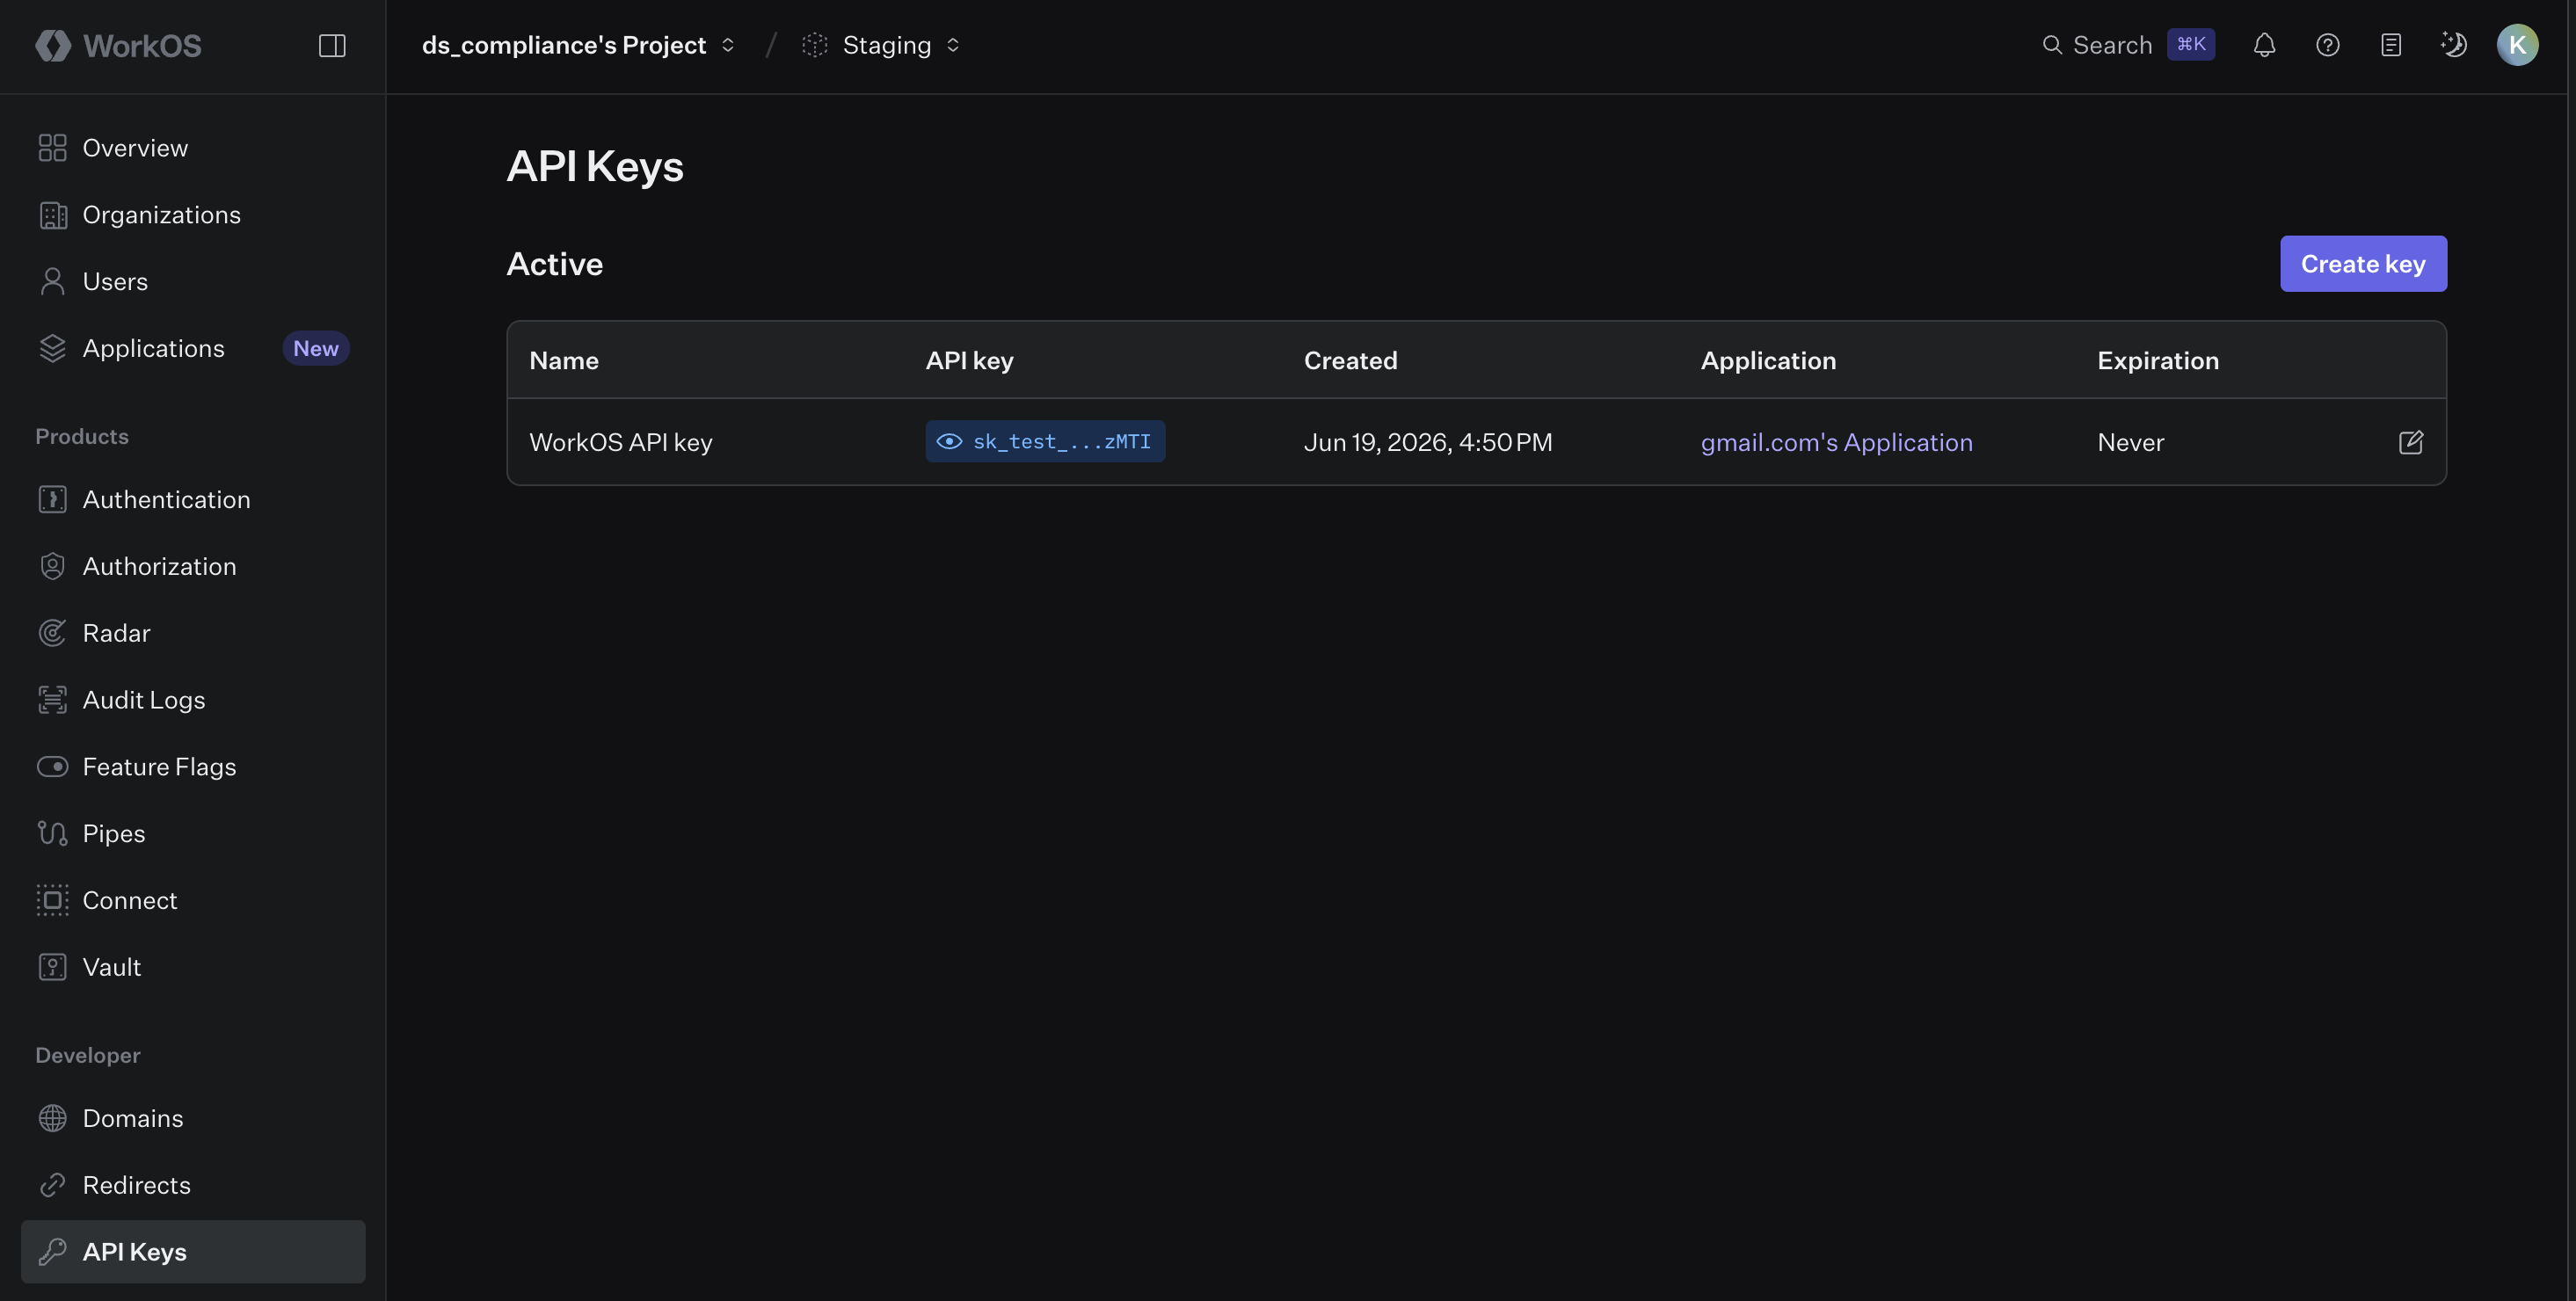Click the Audit Logs icon
2576x1301 pixels.
click(52, 700)
